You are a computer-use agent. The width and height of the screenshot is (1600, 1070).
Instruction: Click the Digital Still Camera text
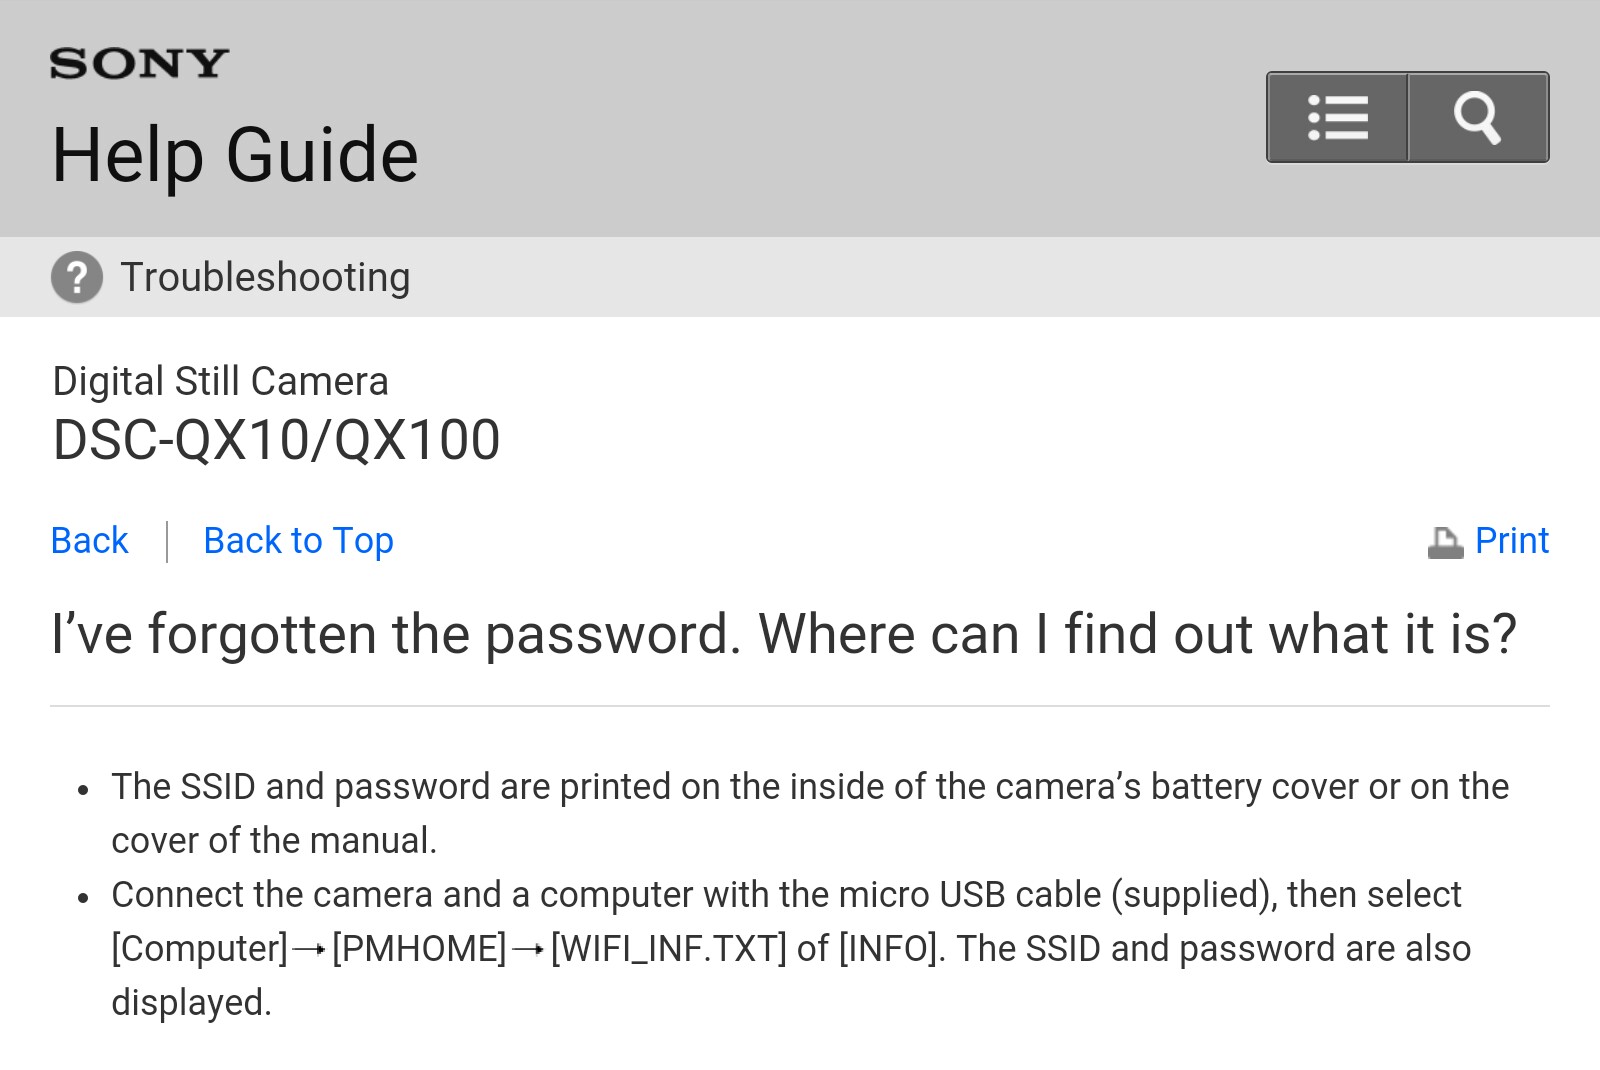[x=220, y=381]
